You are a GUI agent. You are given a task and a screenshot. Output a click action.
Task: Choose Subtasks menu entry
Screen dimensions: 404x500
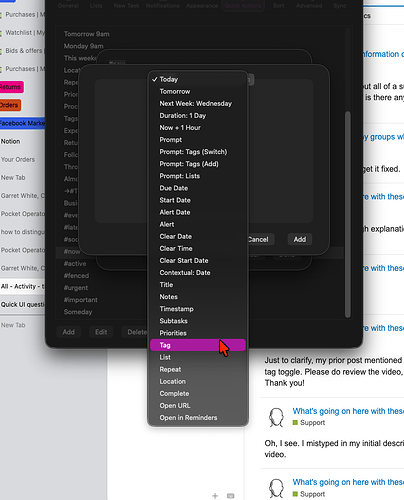click(x=198, y=321)
